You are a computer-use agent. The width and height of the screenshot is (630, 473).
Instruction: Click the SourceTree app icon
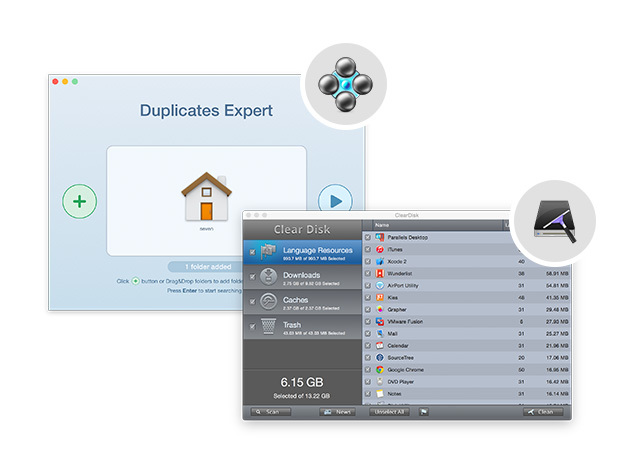coord(380,357)
